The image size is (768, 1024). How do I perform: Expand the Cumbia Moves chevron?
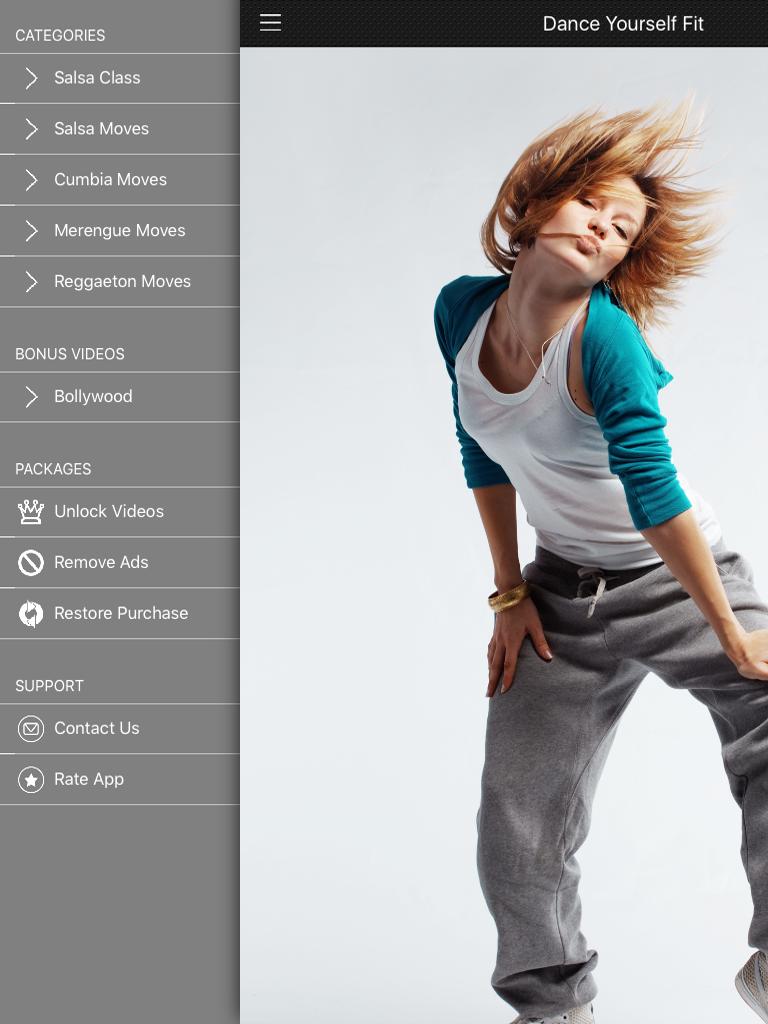coord(31,180)
